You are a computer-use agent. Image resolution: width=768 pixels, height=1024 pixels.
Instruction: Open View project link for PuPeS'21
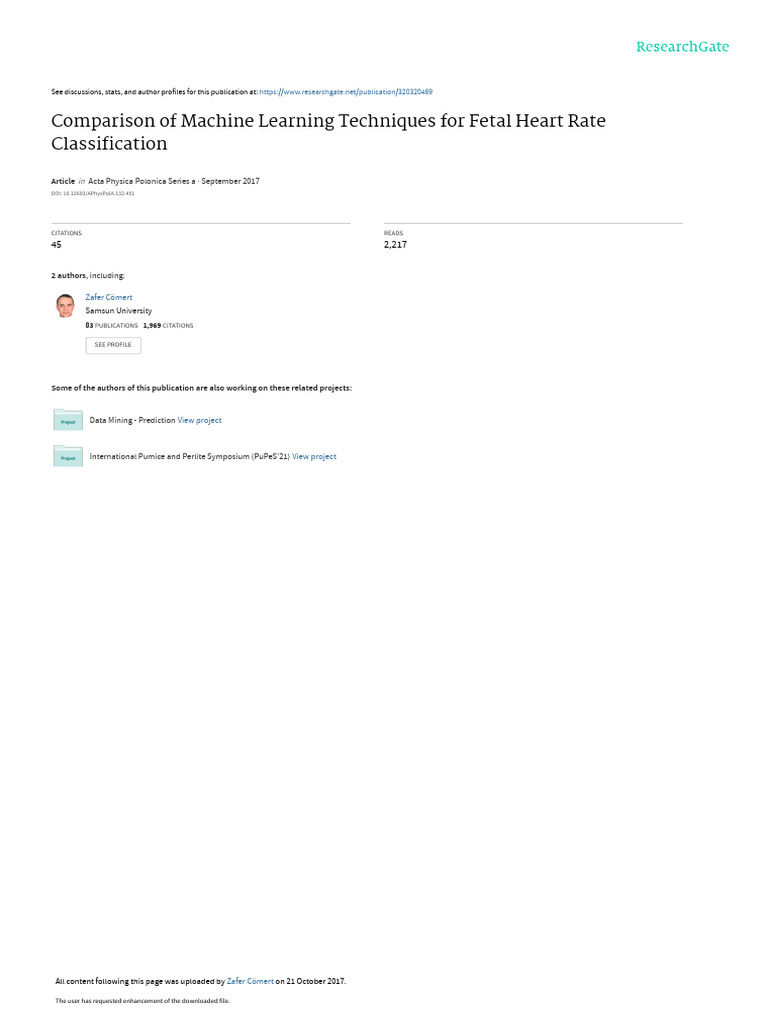click(x=314, y=456)
